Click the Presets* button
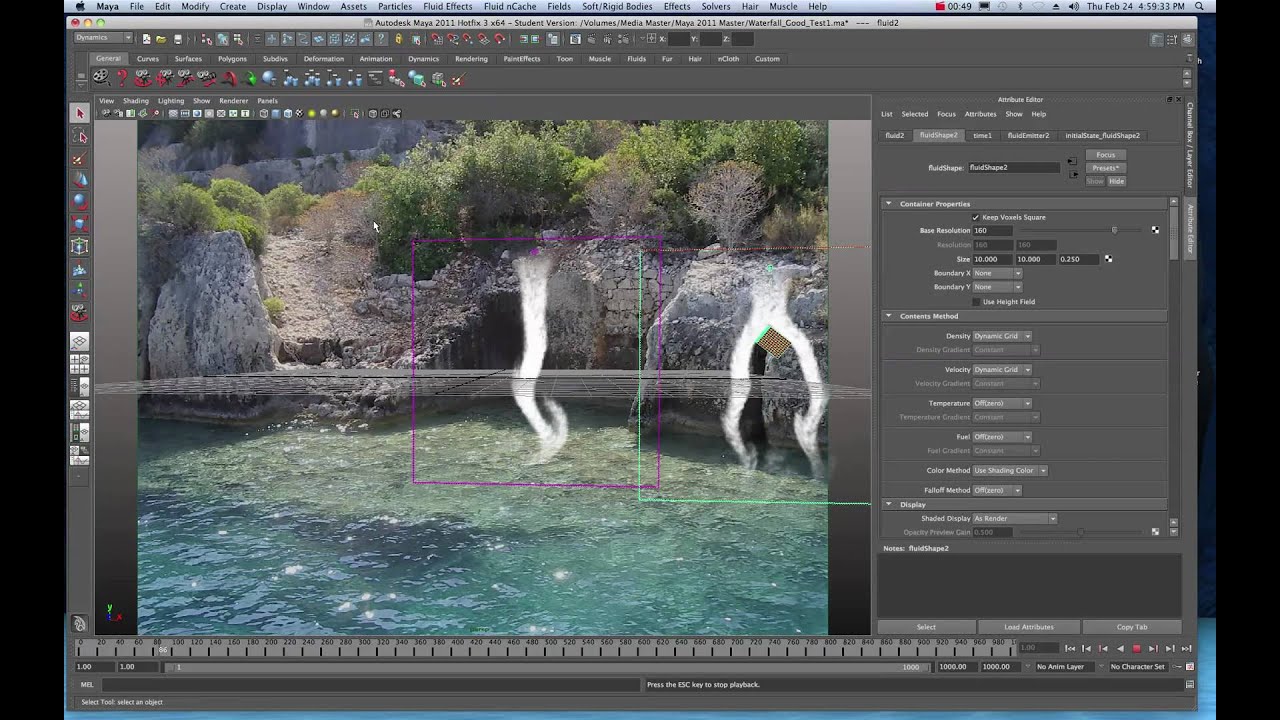 click(1105, 168)
